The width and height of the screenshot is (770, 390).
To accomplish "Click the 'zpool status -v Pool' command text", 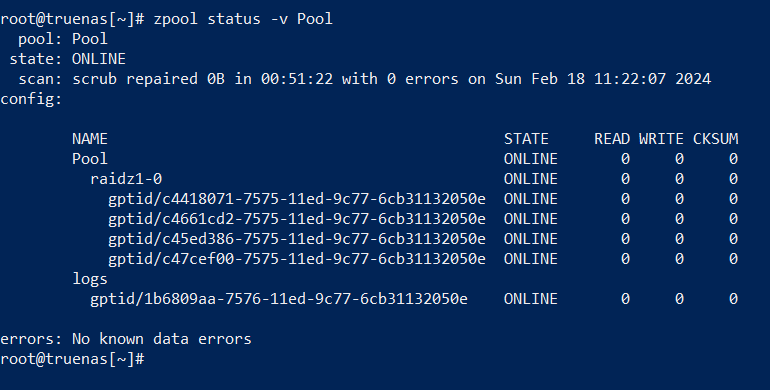I will click(x=243, y=19).
